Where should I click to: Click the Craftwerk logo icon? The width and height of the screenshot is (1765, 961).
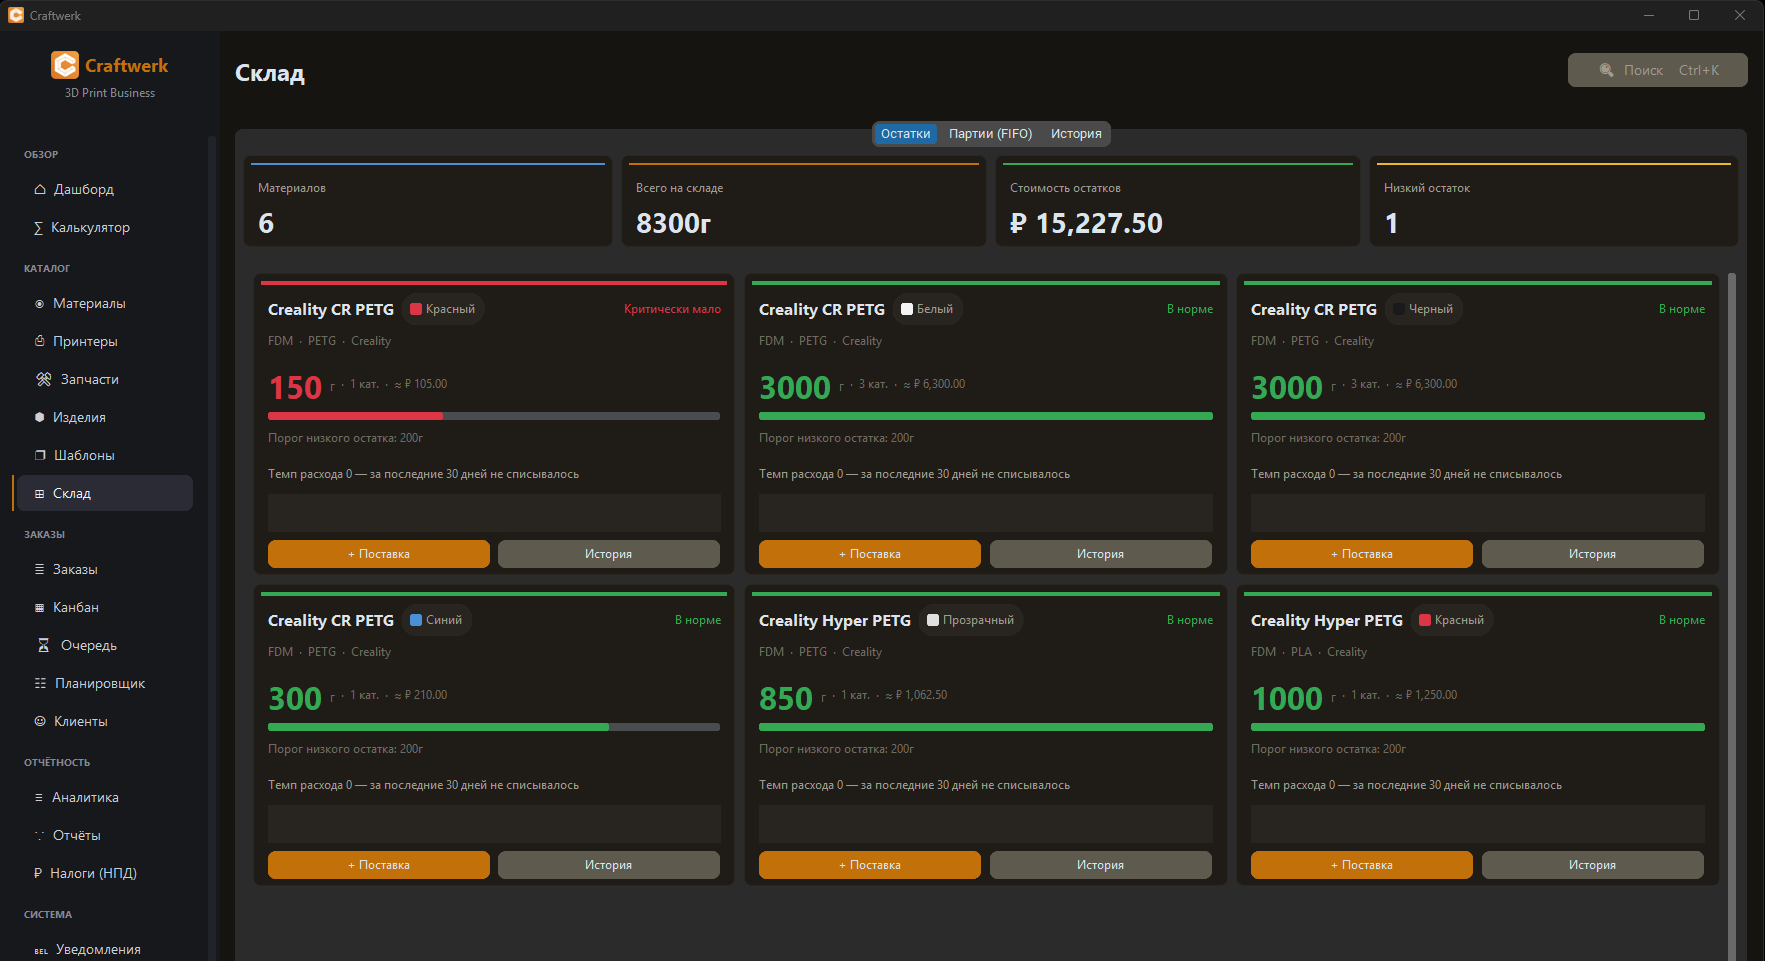point(65,65)
